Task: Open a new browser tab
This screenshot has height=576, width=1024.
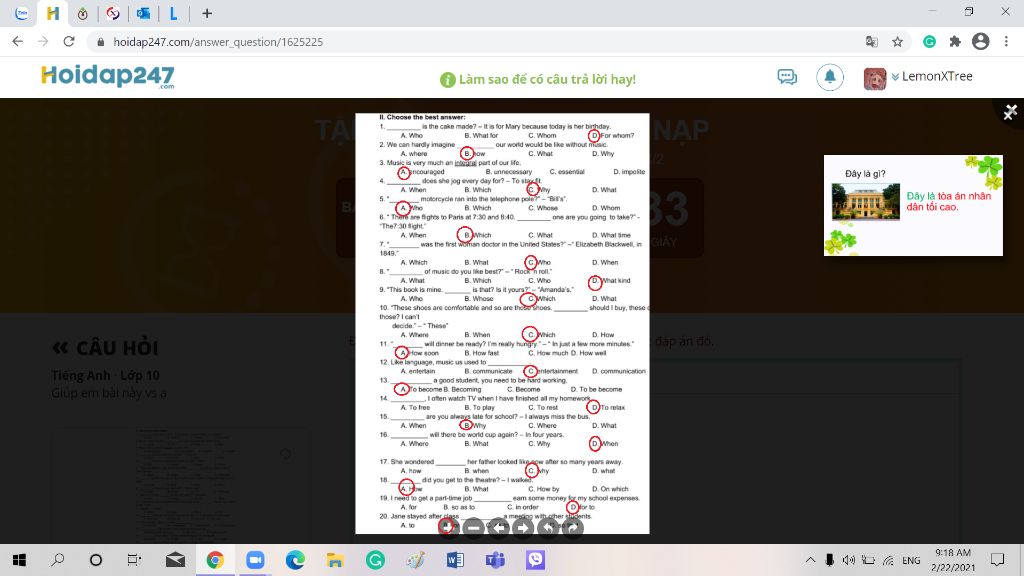Action: click(207, 13)
